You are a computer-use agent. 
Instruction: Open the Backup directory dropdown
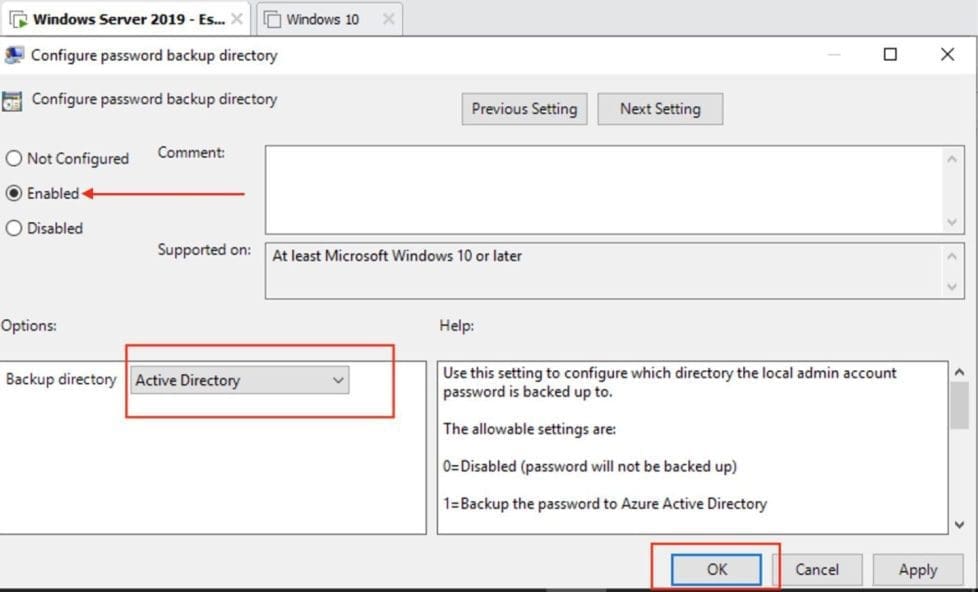click(x=340, y=380)
